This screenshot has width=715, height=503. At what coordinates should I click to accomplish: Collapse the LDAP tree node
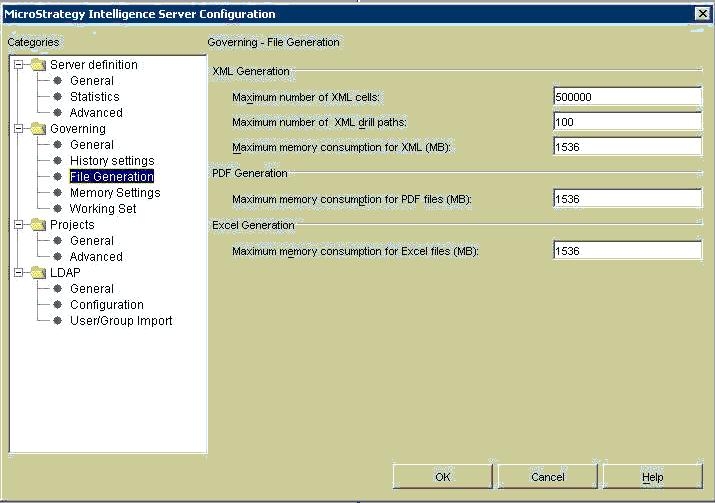tap(18, 273)
